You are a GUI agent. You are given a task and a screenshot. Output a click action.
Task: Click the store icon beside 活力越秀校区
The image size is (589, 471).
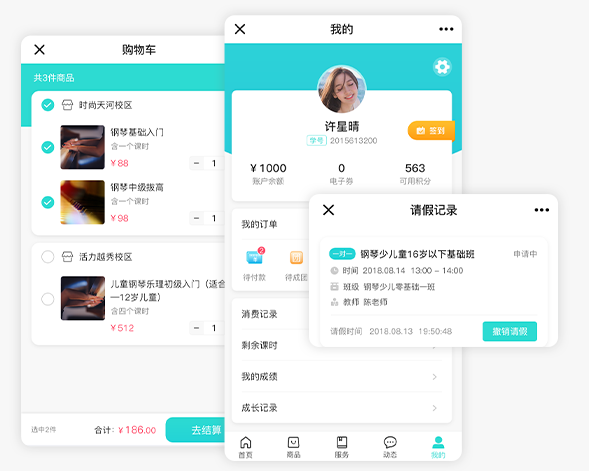point(67,257)
